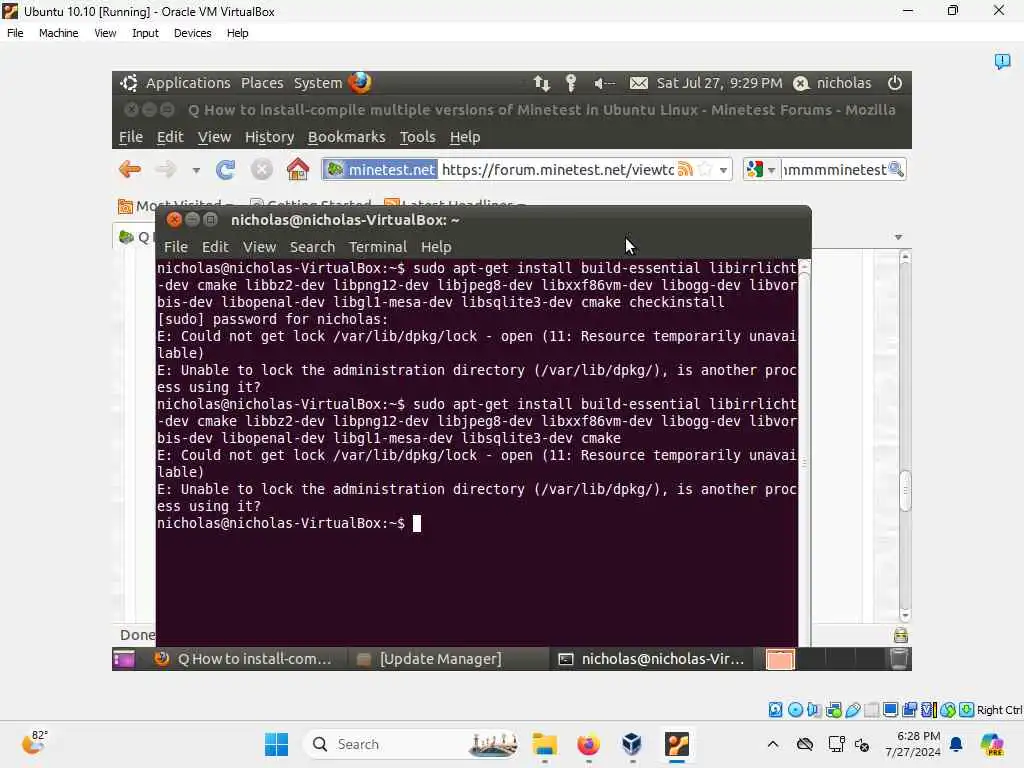Open Firefox History menu

tap(269, 137)
